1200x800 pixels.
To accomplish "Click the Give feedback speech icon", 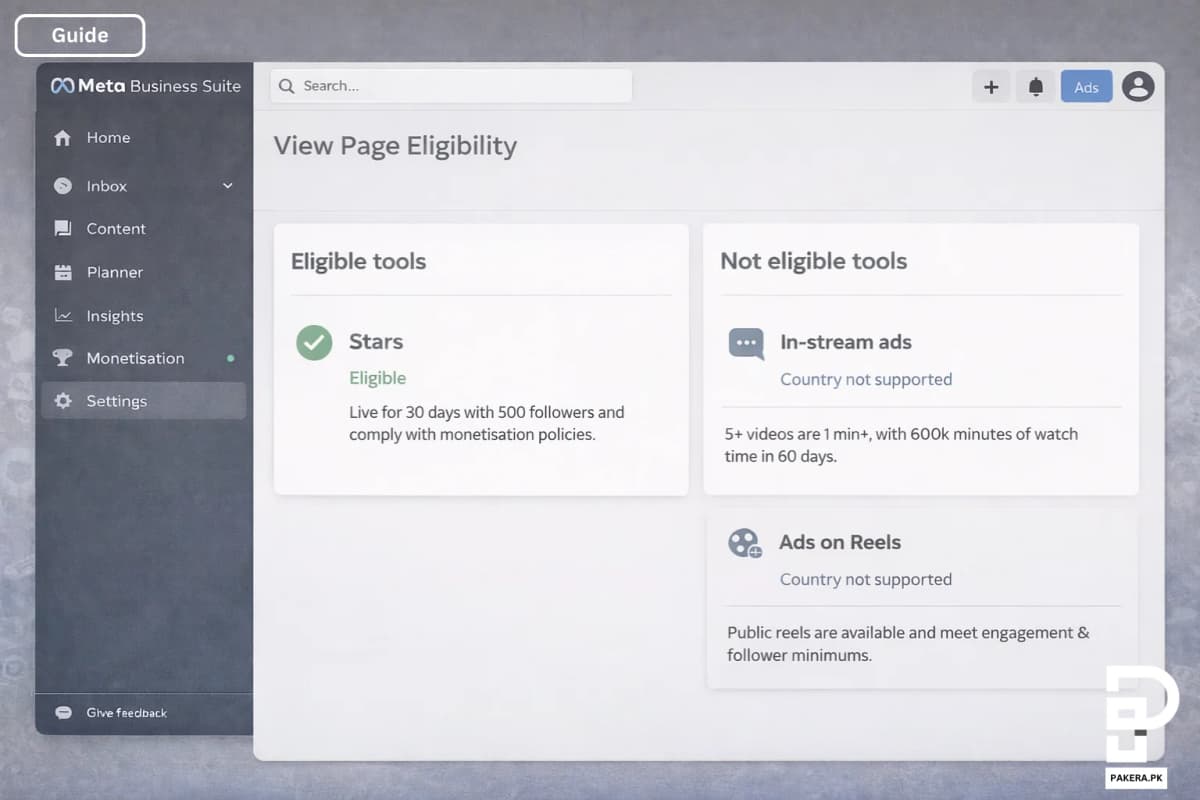I will click(x=63, y=713).
